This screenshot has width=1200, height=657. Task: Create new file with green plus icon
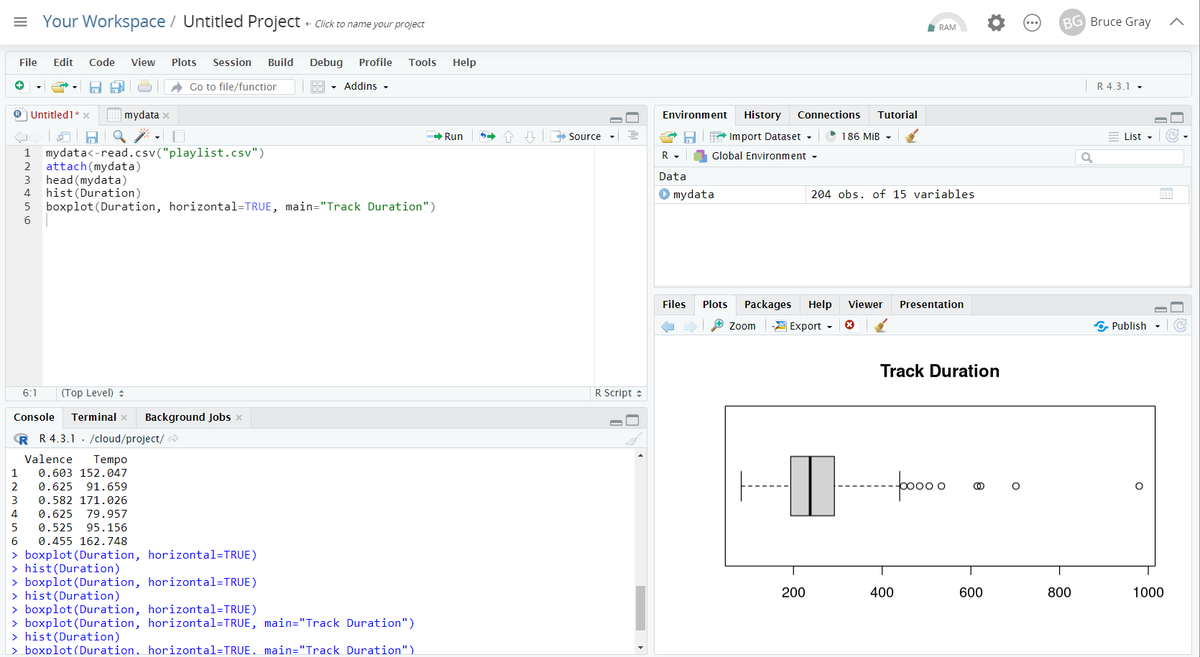click(20, 86)
